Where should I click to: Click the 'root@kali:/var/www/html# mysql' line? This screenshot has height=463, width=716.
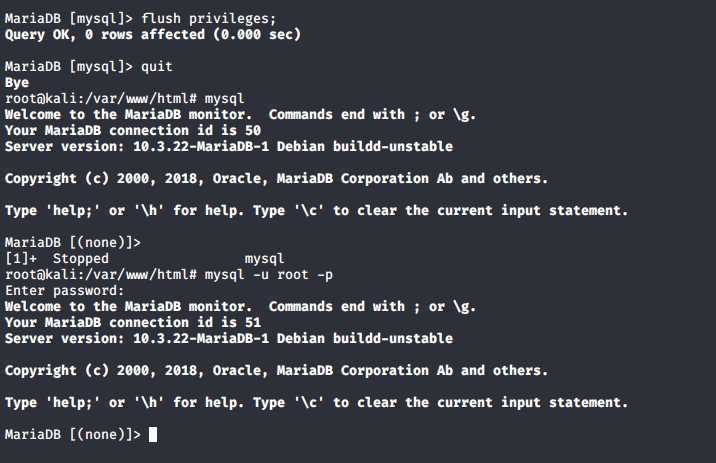125,99
